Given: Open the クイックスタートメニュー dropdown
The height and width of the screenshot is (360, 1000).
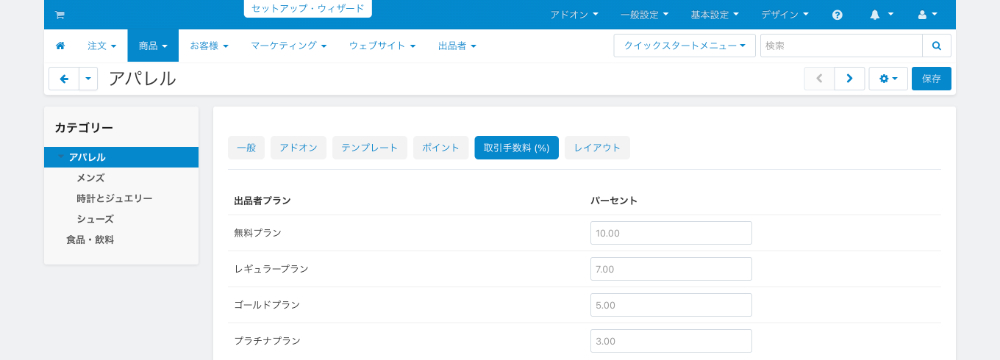Looking at the screenshot, I should tap(684, 46).
